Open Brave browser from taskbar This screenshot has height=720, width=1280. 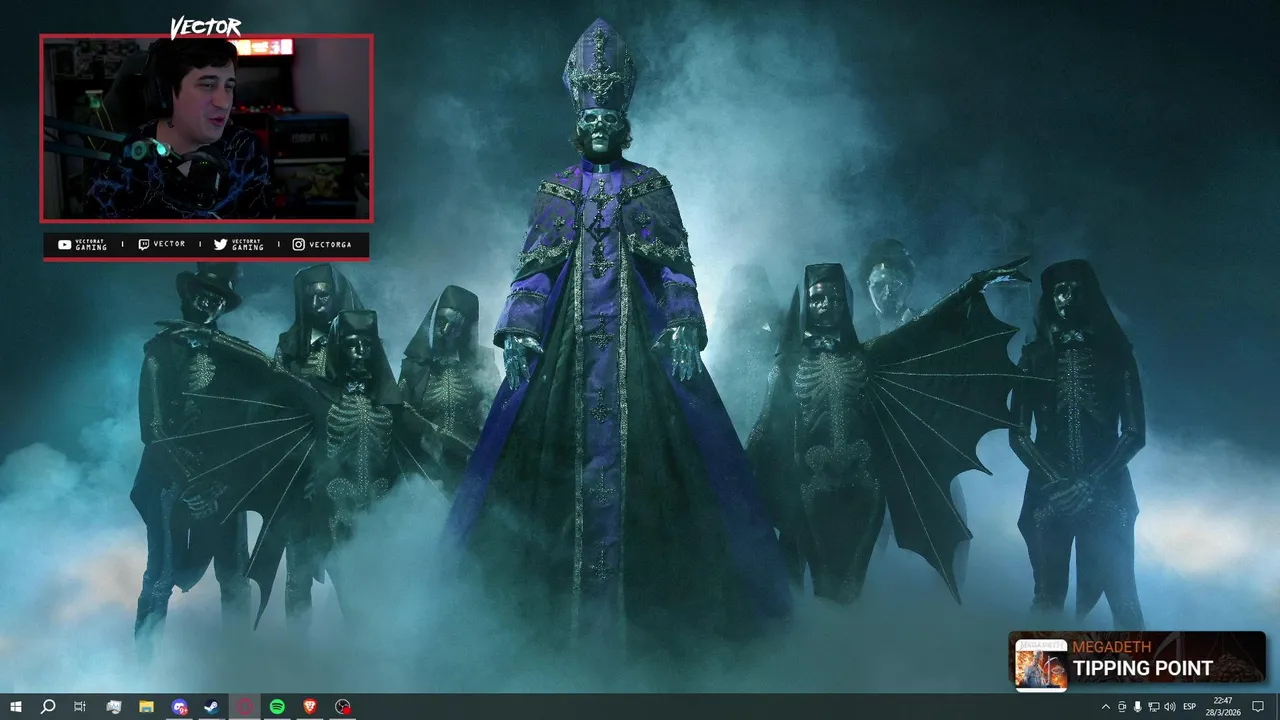tap(310, 707)
